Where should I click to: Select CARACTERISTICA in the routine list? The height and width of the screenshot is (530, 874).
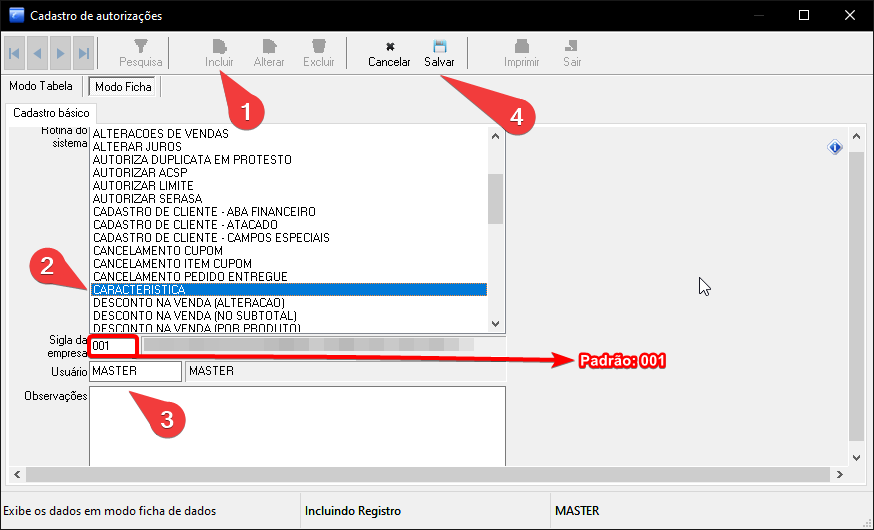tap(288, 290)
